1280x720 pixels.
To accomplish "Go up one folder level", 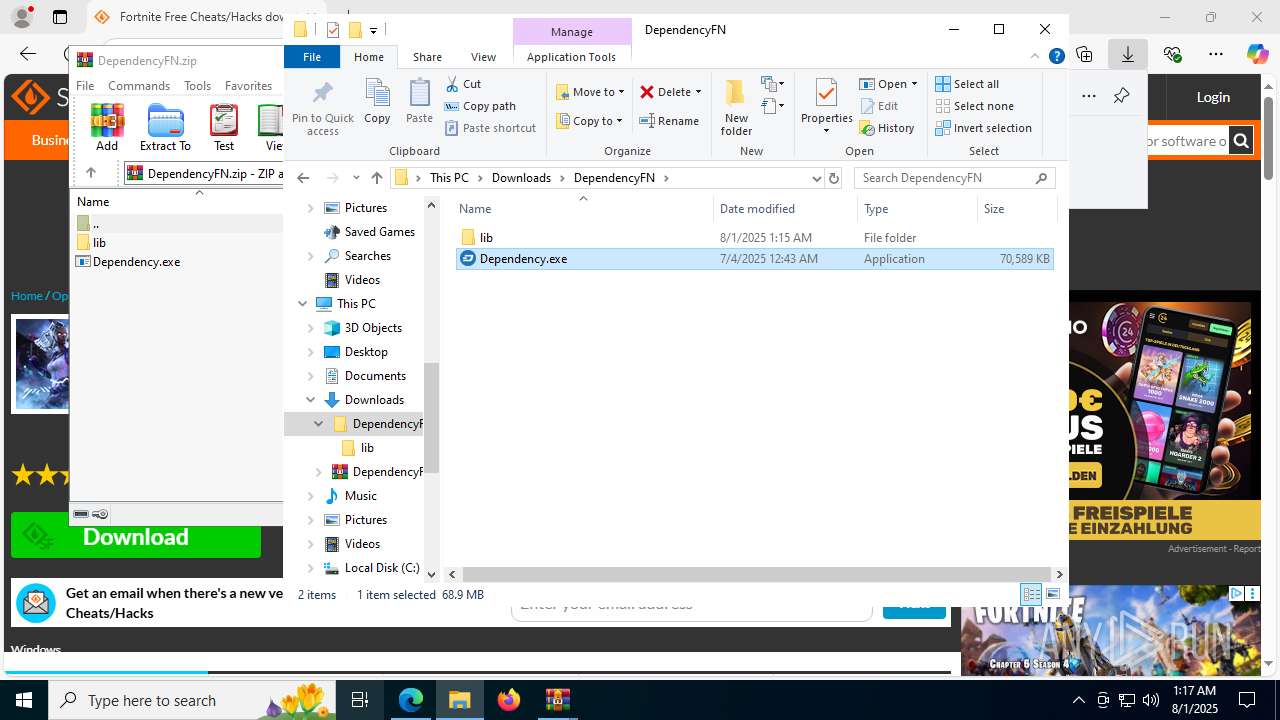I will pyautogui.click(x=376, y=178).
